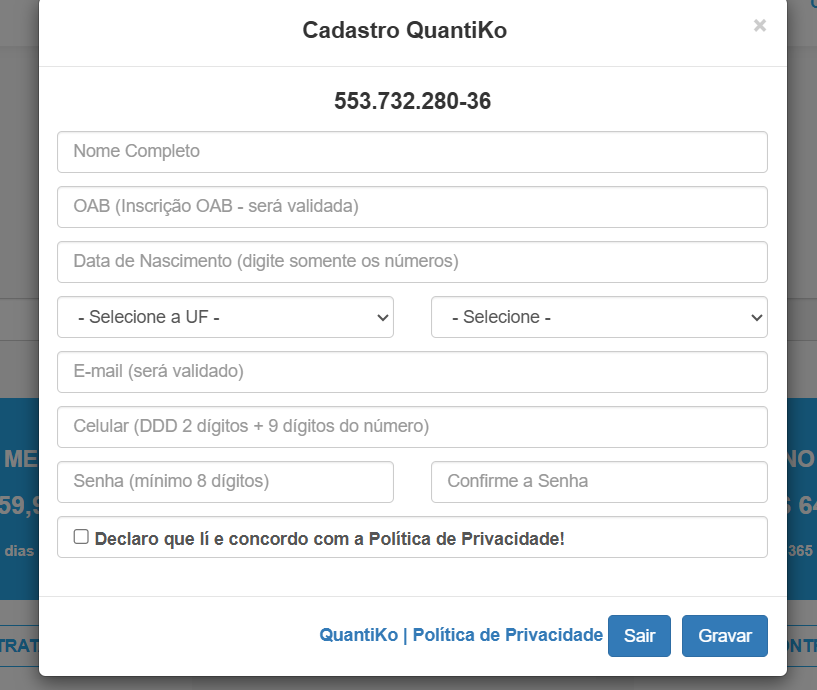Screen dimensions: 817x690
Task: Open QuantiKo Política de Privacidade link
Action: [x=461, y=635]
